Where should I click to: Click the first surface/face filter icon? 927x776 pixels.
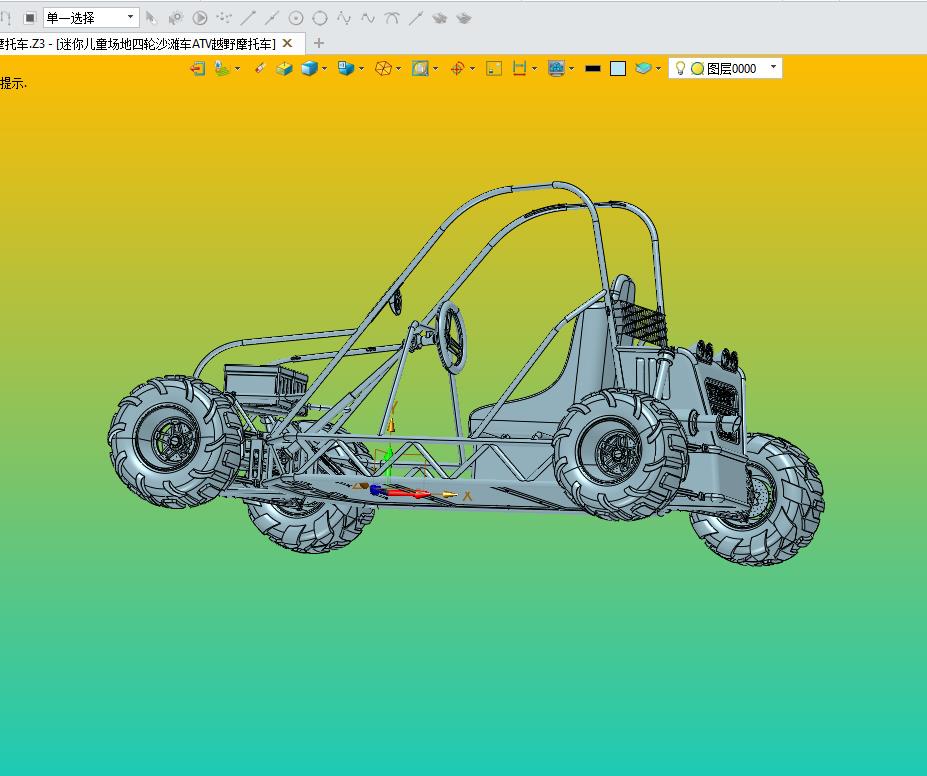[x=439, y=18]
